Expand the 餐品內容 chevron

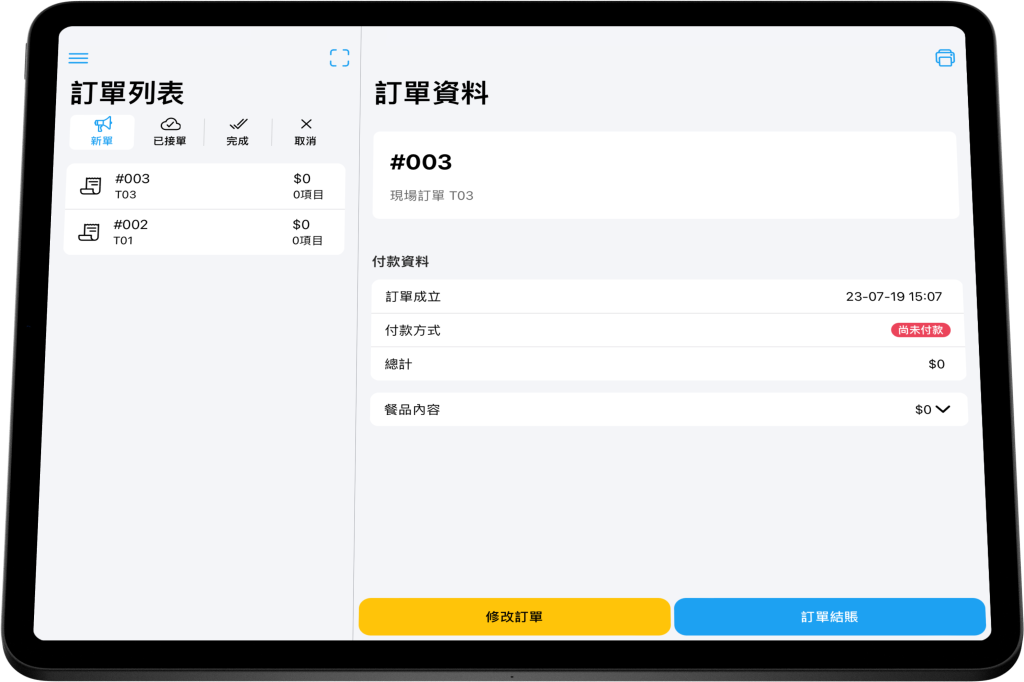pos(942,409)
